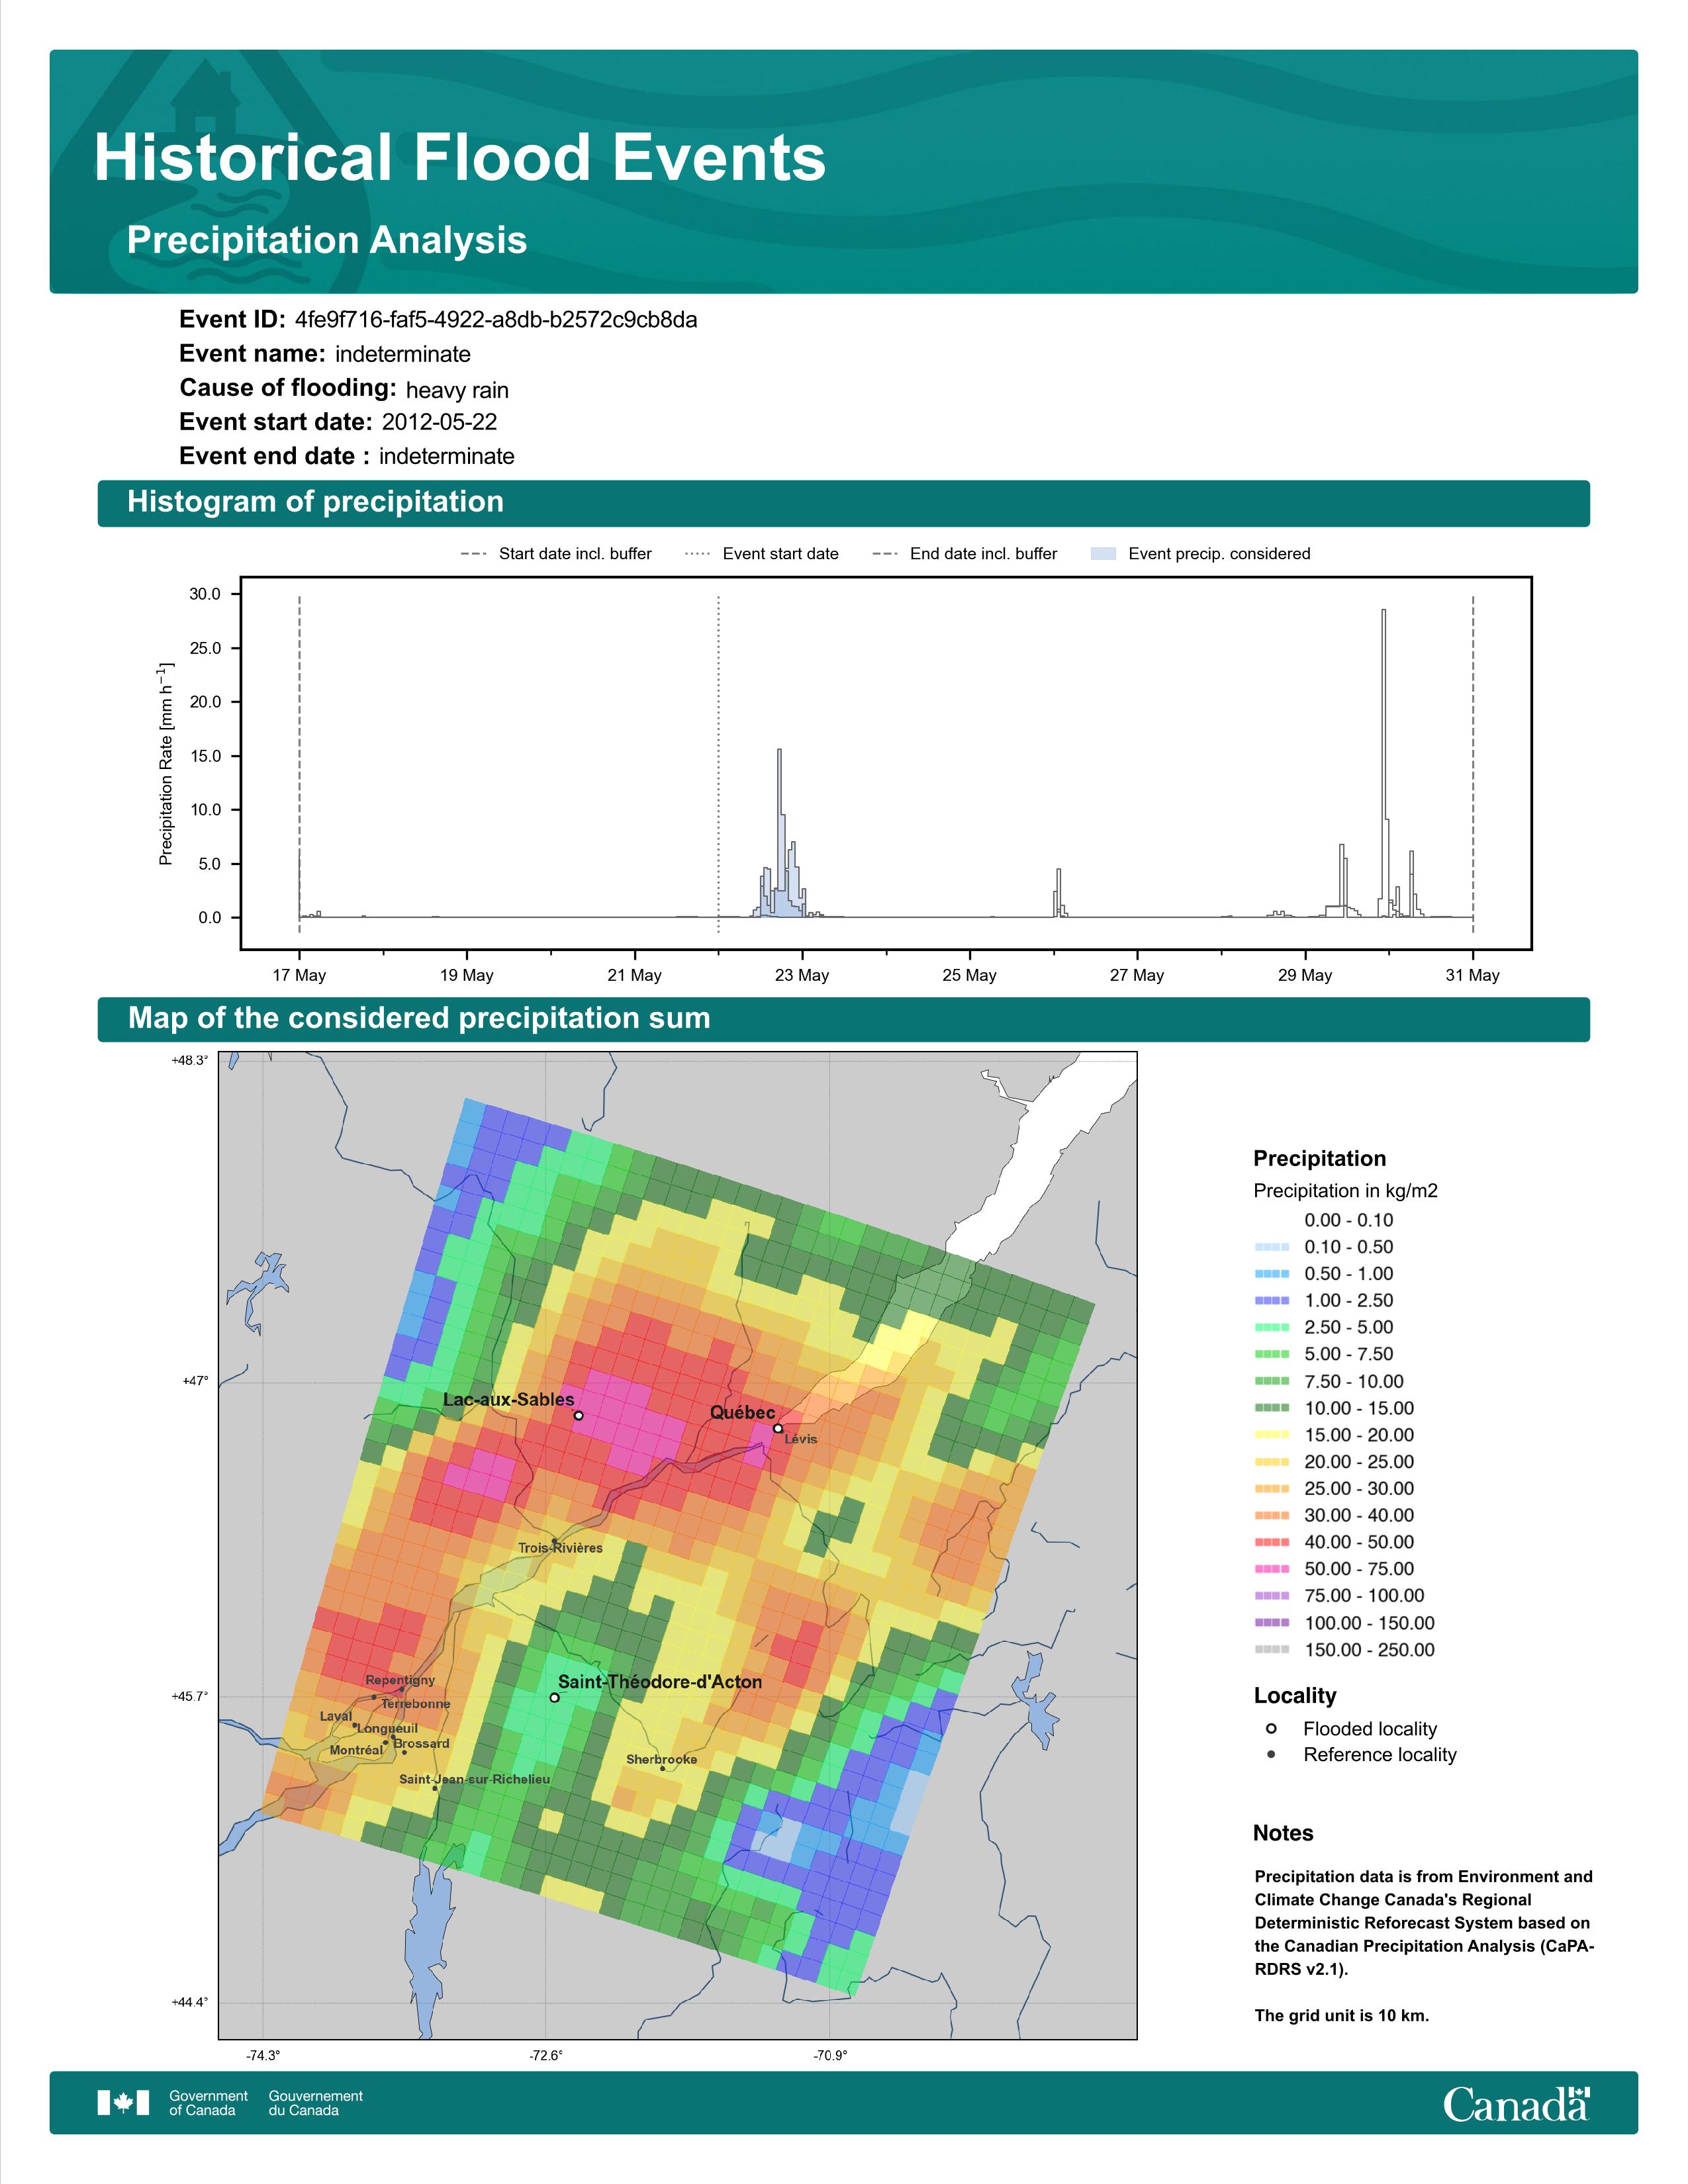This screenshot has height=2184, width=1688.
Task: Click the Lévis label on the map
Action: (801, 1439)
